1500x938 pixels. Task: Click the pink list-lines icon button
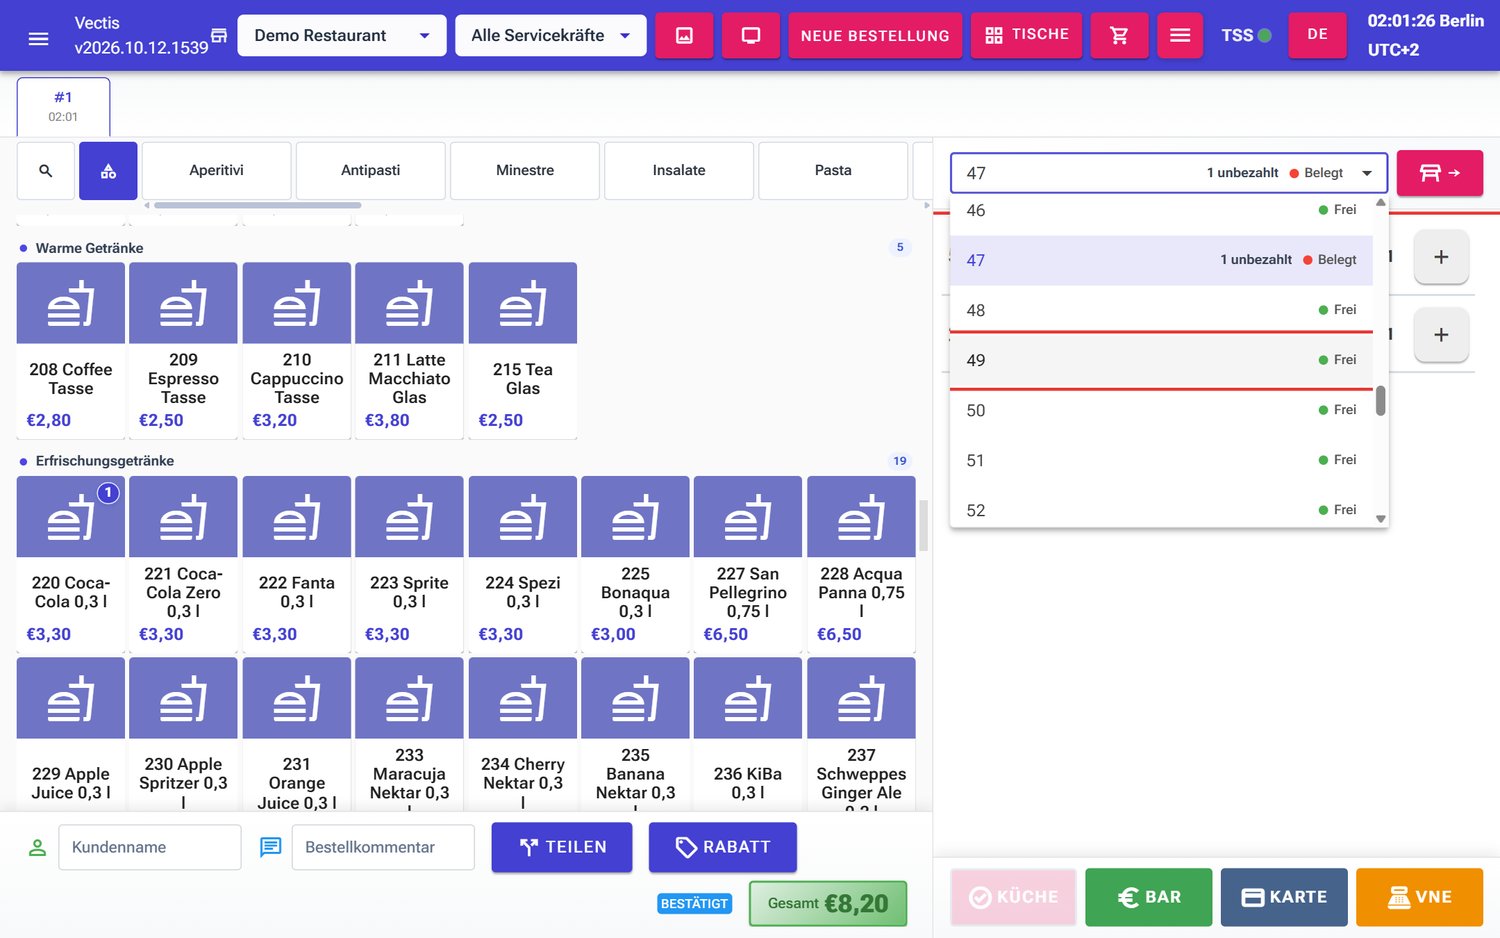click(1180, 36)
